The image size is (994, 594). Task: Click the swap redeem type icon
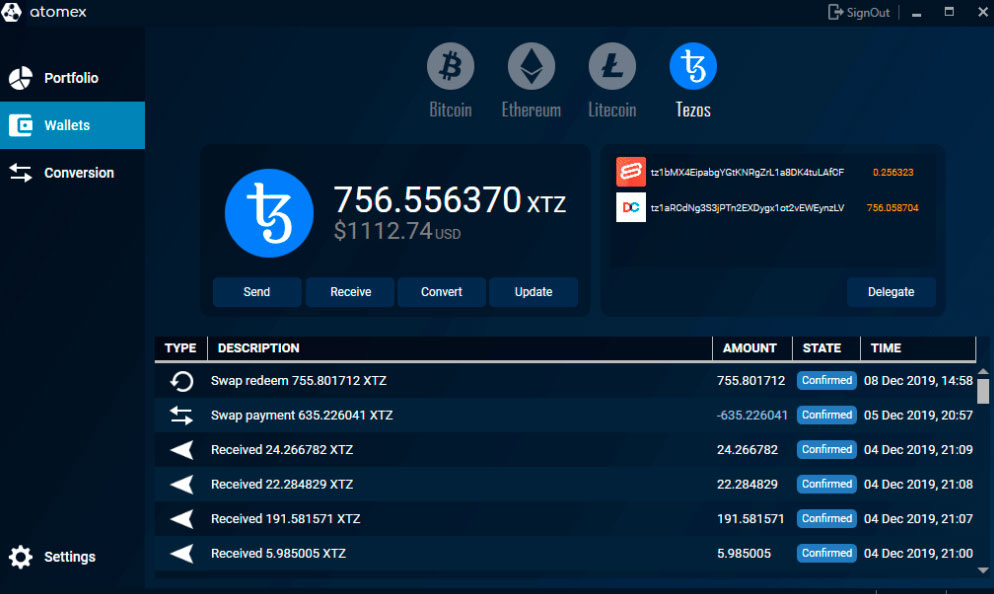(181, 381)
